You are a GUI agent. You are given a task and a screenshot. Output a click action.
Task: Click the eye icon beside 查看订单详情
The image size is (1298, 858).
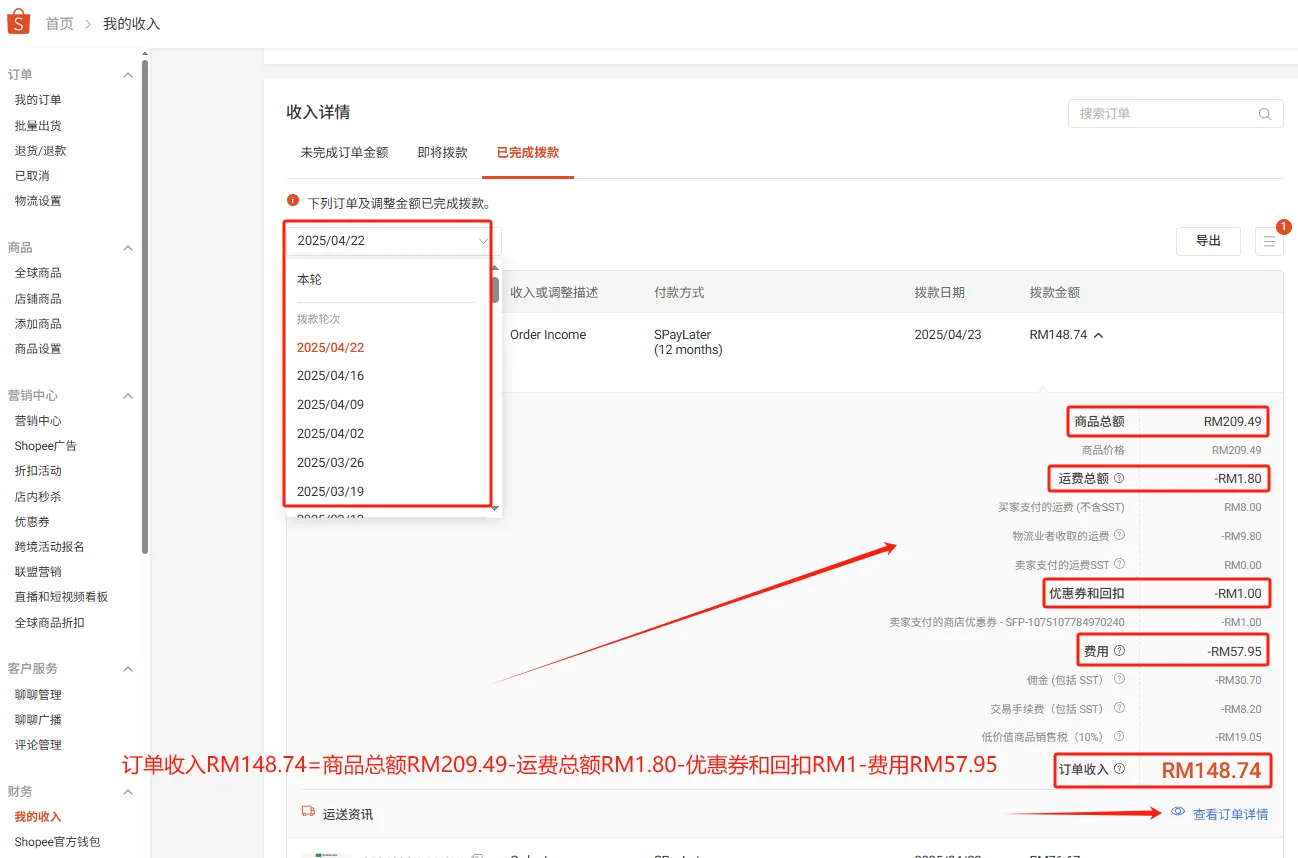click(1178, 813)
